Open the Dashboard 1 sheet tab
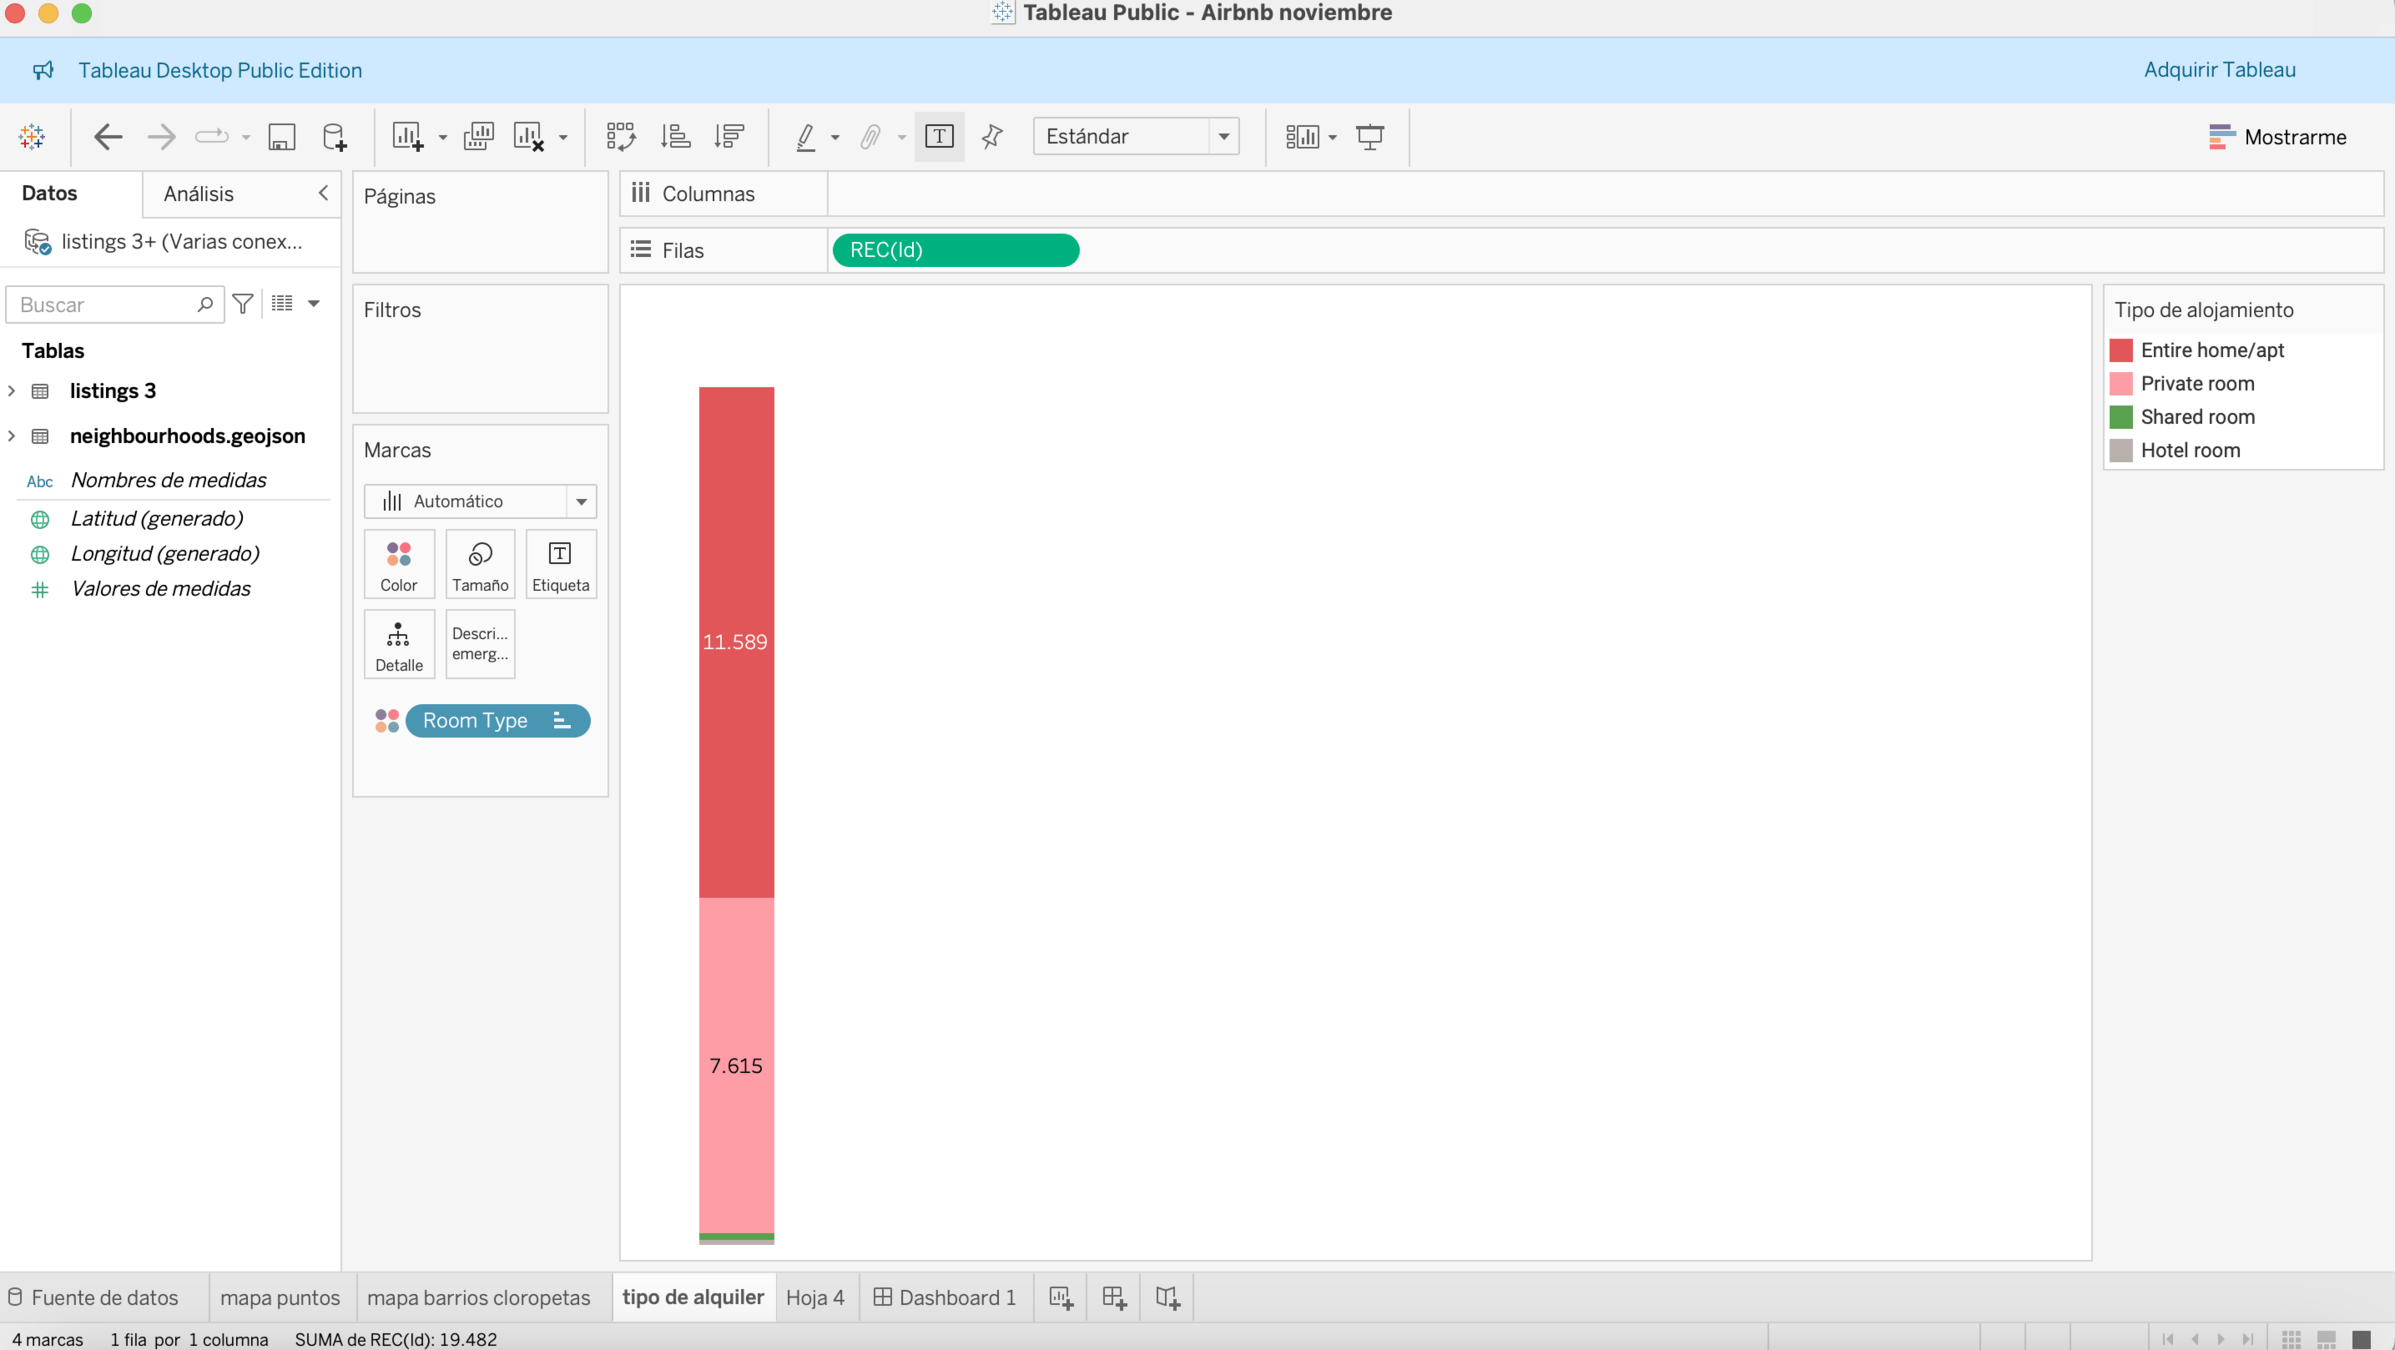The height and width of the screenshot is (1350, 2395). [944, 1297]
